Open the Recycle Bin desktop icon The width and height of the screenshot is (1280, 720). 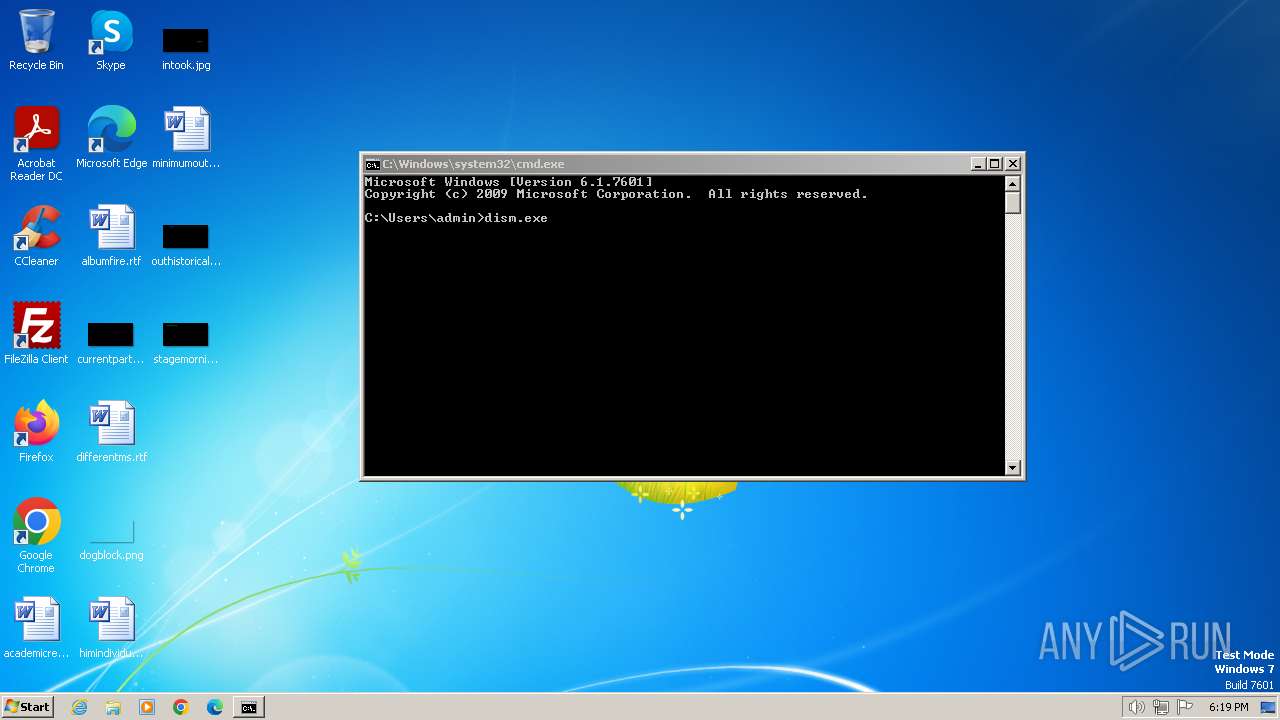click(36, 41)
